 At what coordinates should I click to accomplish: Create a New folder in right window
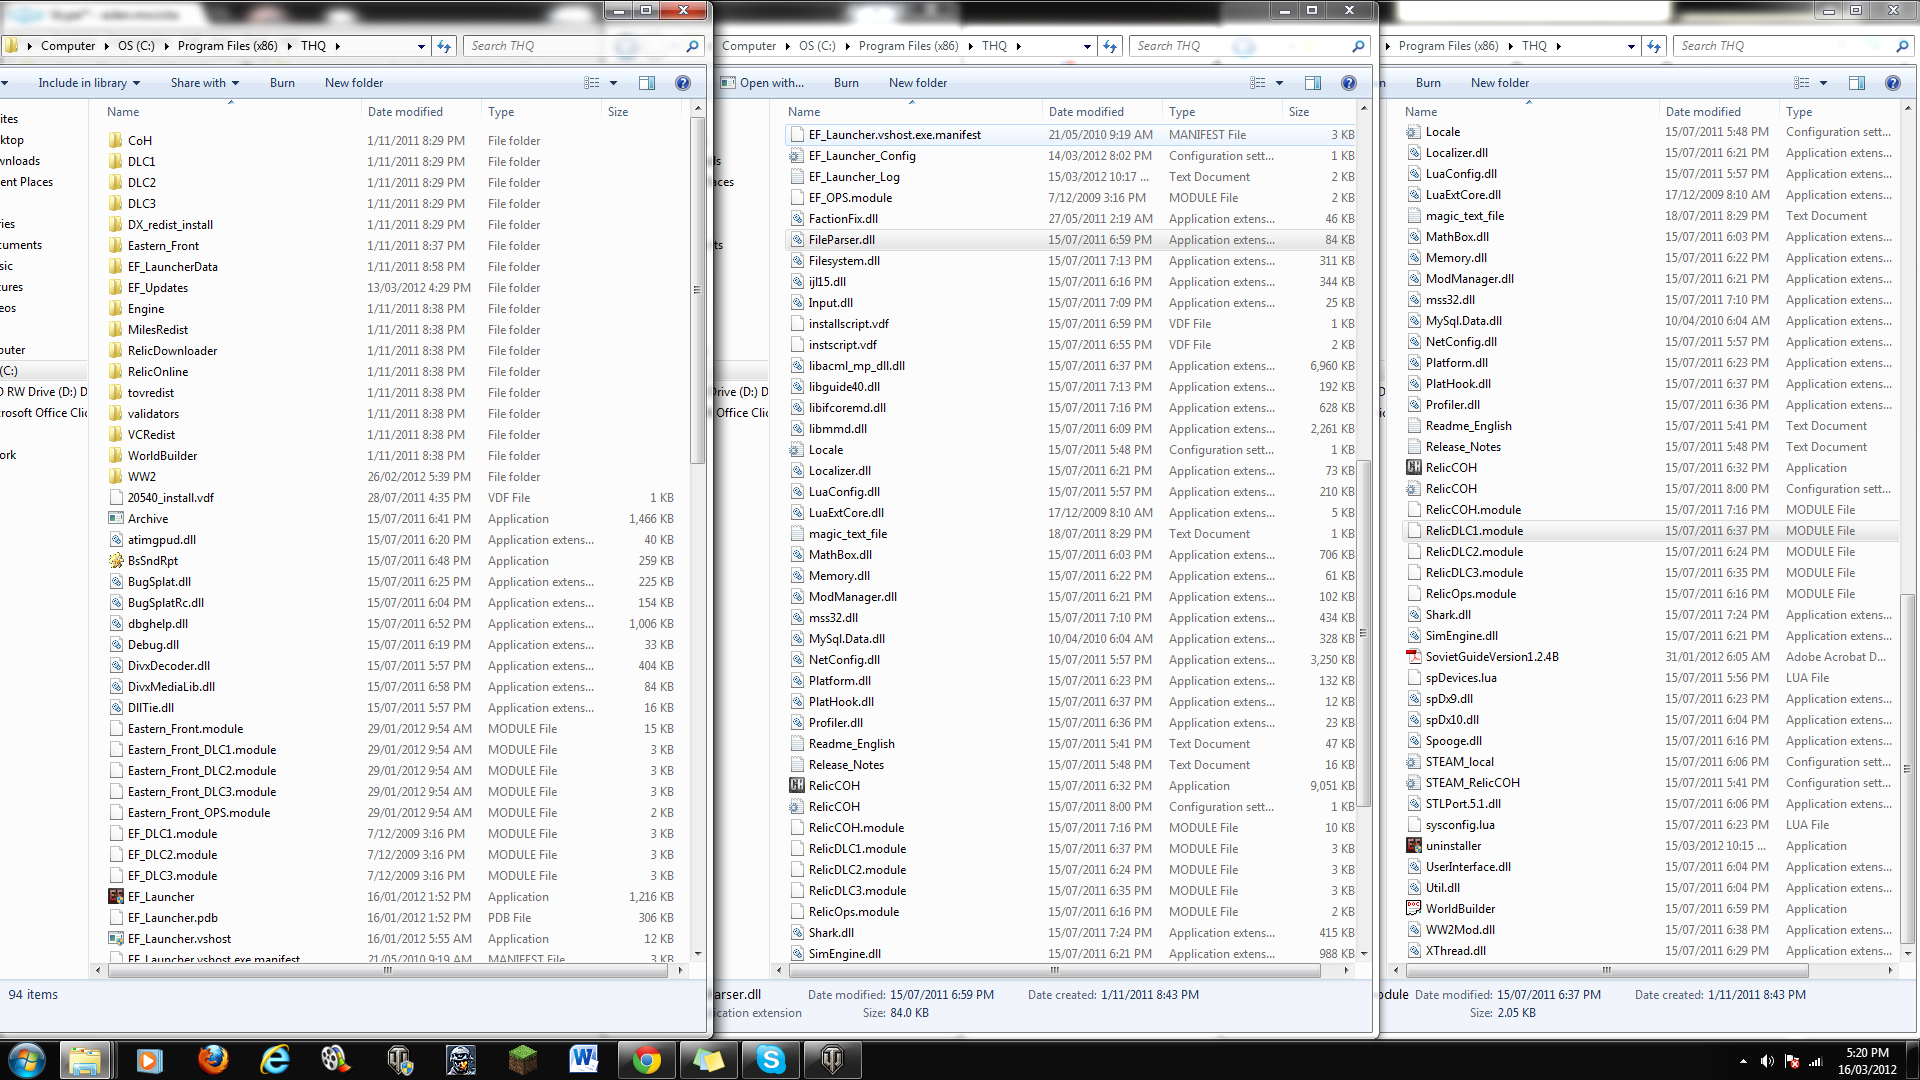coord(1500,83)
